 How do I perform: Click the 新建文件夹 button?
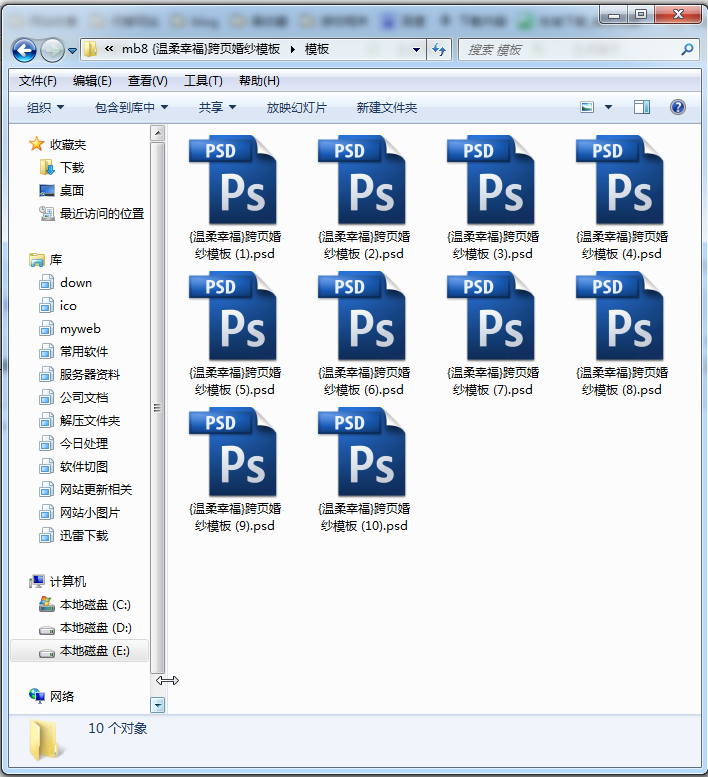[387, 108]
